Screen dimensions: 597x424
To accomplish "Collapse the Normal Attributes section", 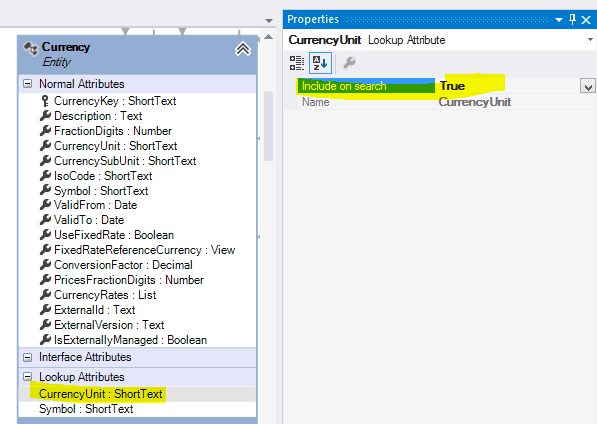I will tap(27, 84).
